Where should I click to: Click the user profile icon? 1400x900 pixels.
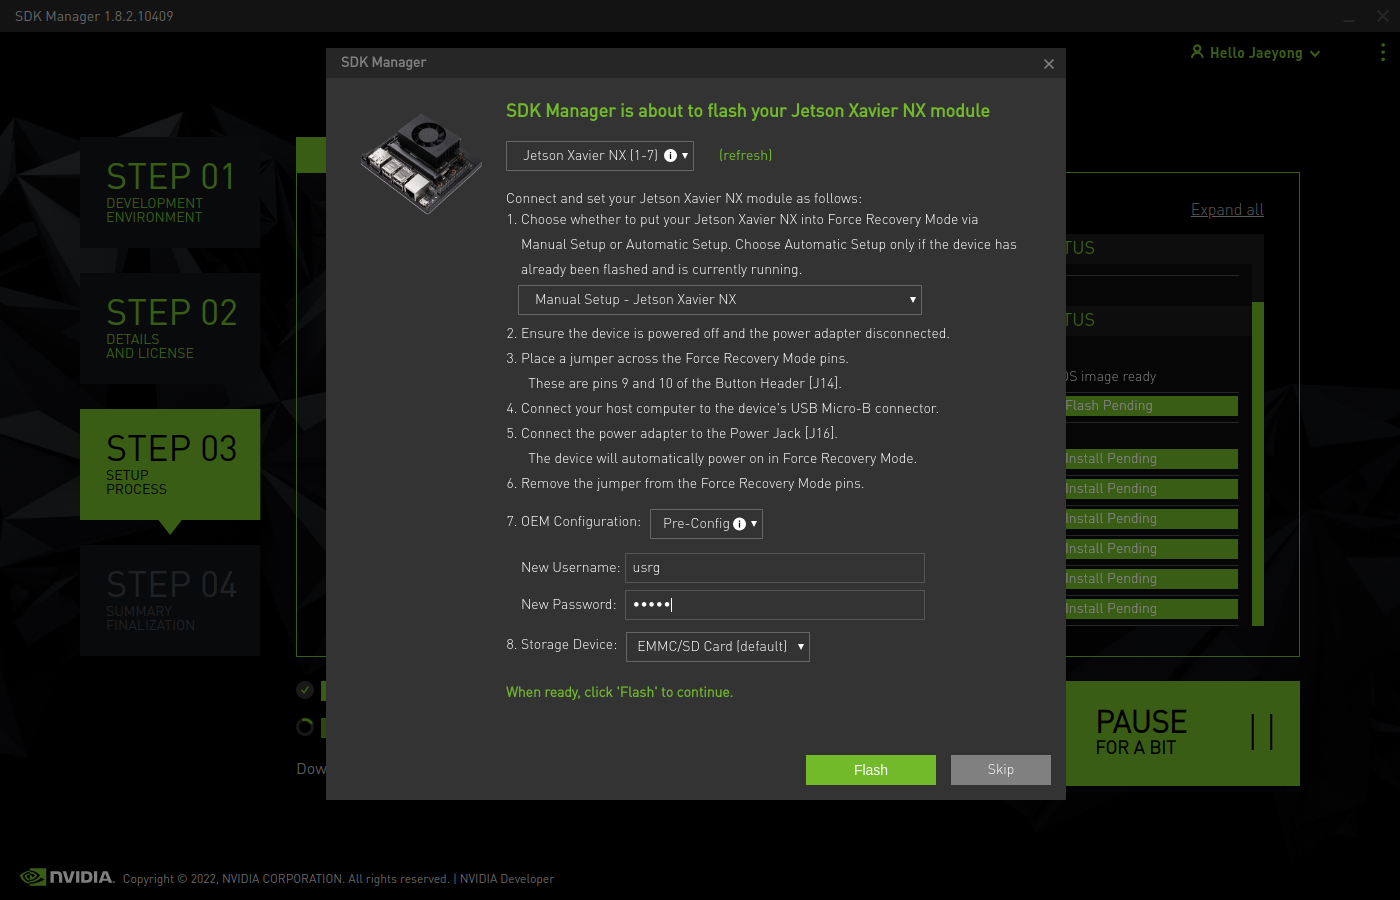1197,51
